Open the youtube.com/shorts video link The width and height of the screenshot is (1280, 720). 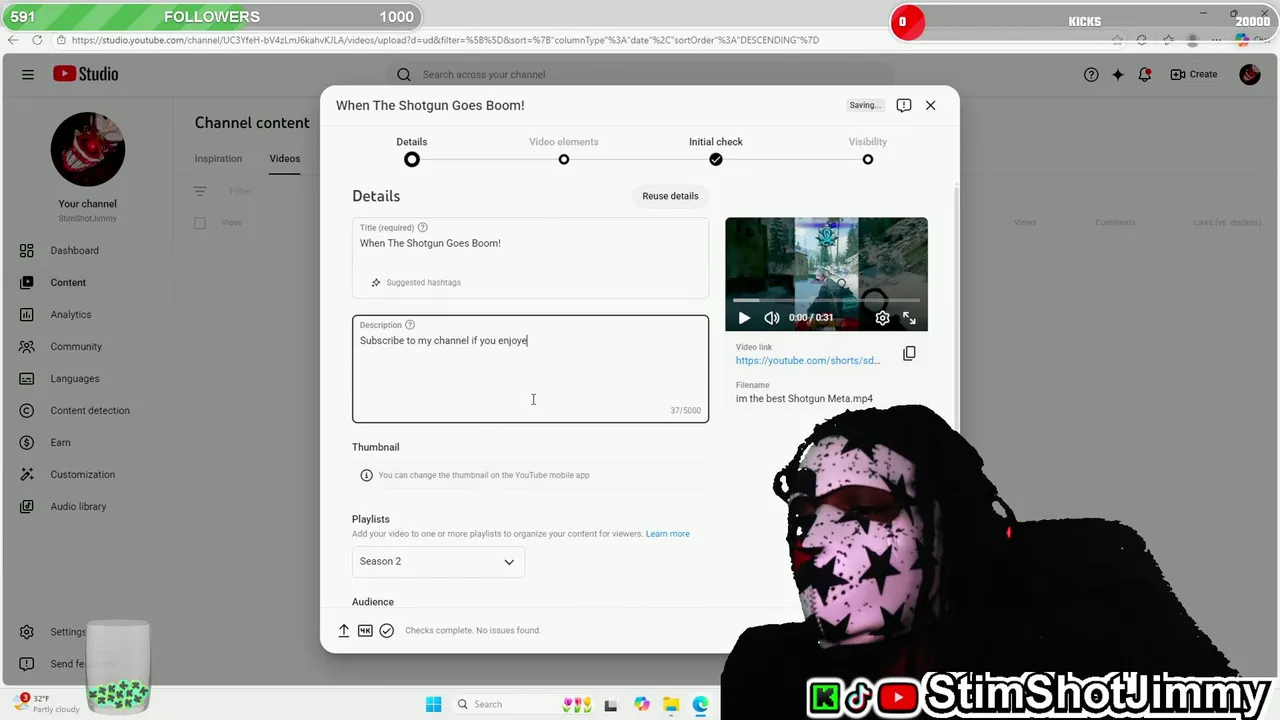pyautogui.click(x=808, y=360)
